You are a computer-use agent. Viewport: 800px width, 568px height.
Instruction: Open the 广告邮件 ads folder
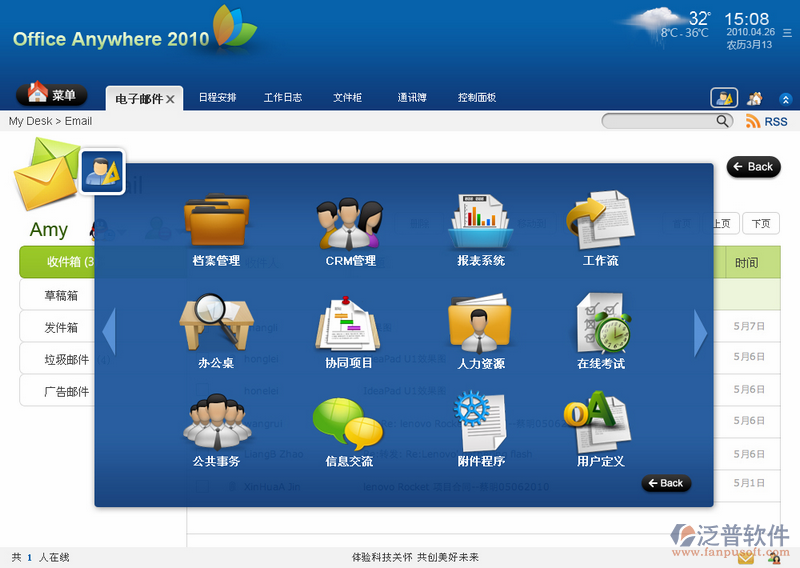pyautogui.click(x=57, y=391)
